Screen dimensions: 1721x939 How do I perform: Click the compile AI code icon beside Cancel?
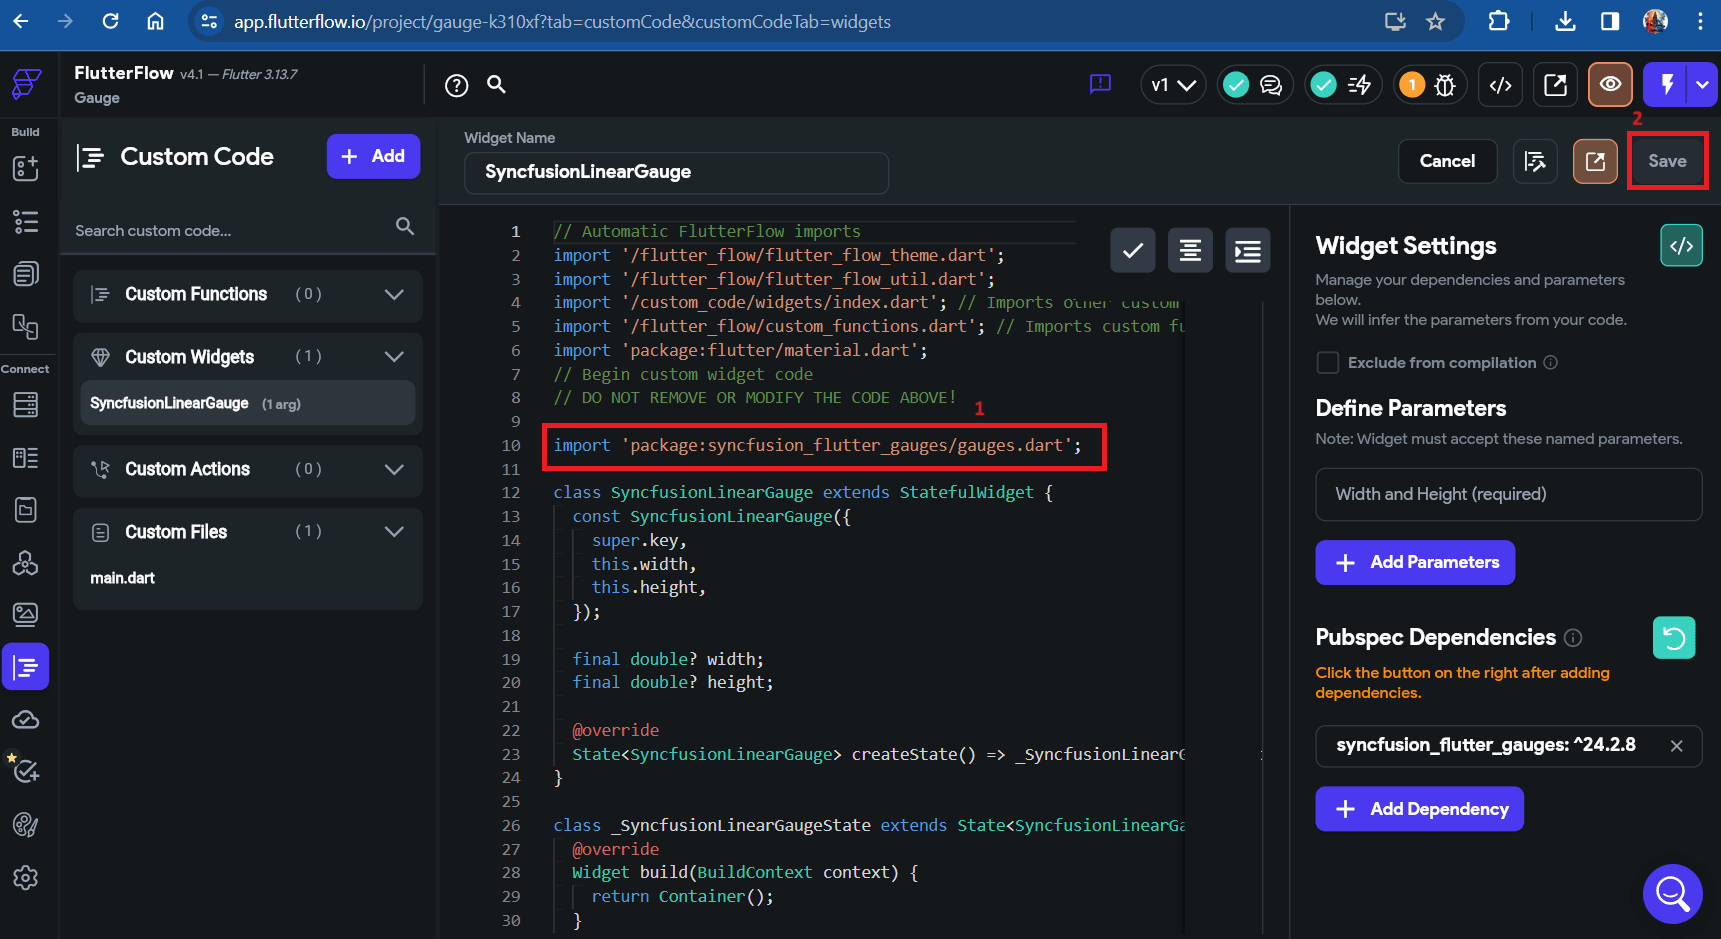(1535, 161)
